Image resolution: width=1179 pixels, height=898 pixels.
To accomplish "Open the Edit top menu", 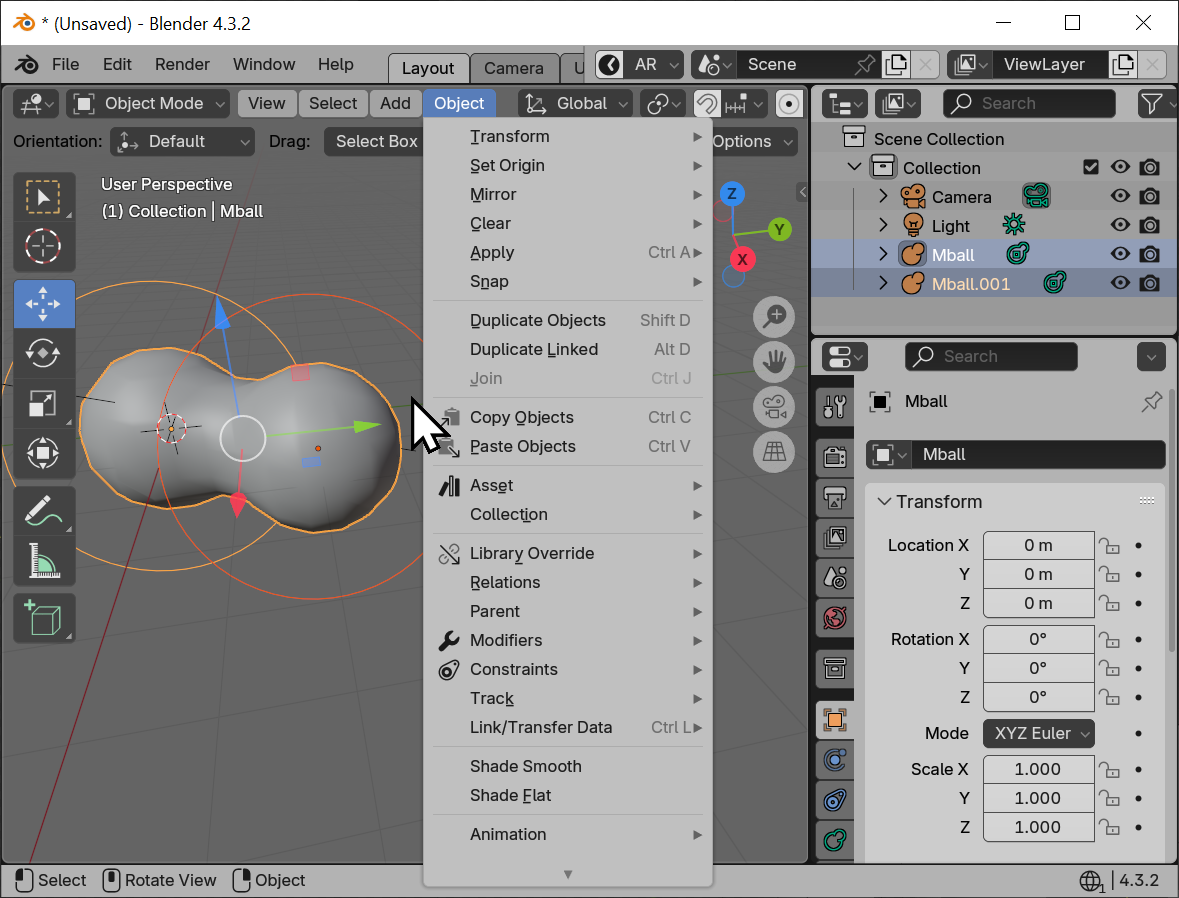I will 117,65.
